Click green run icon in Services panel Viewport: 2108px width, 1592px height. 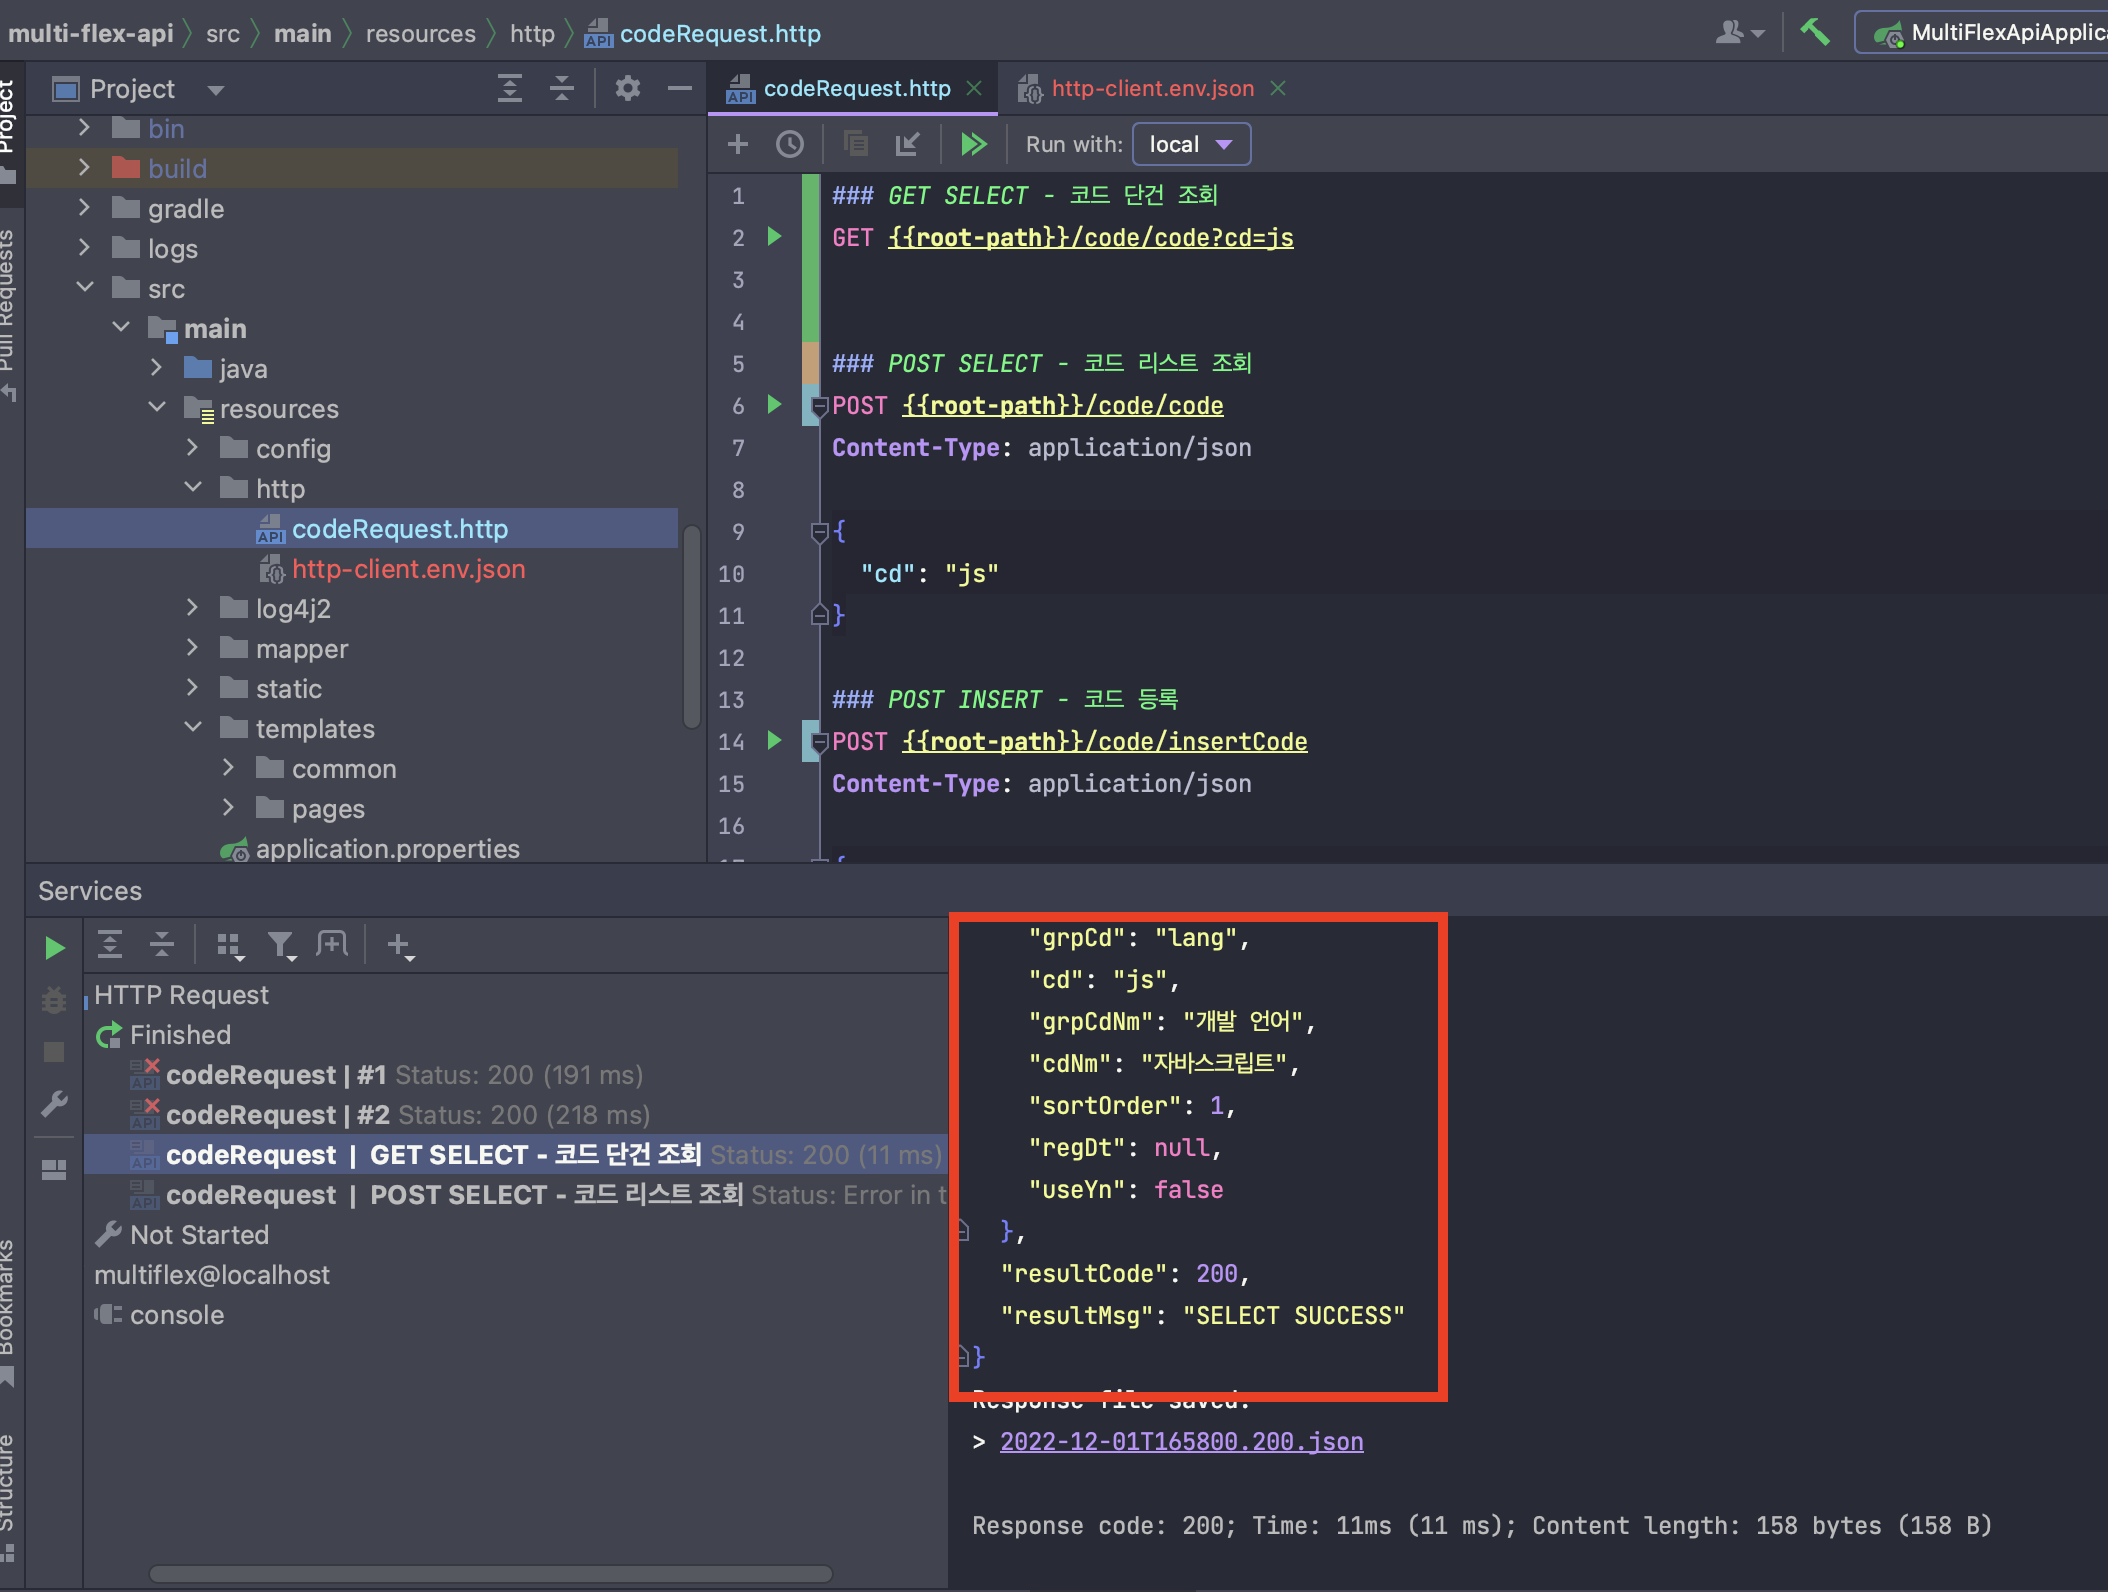[55, 948]
